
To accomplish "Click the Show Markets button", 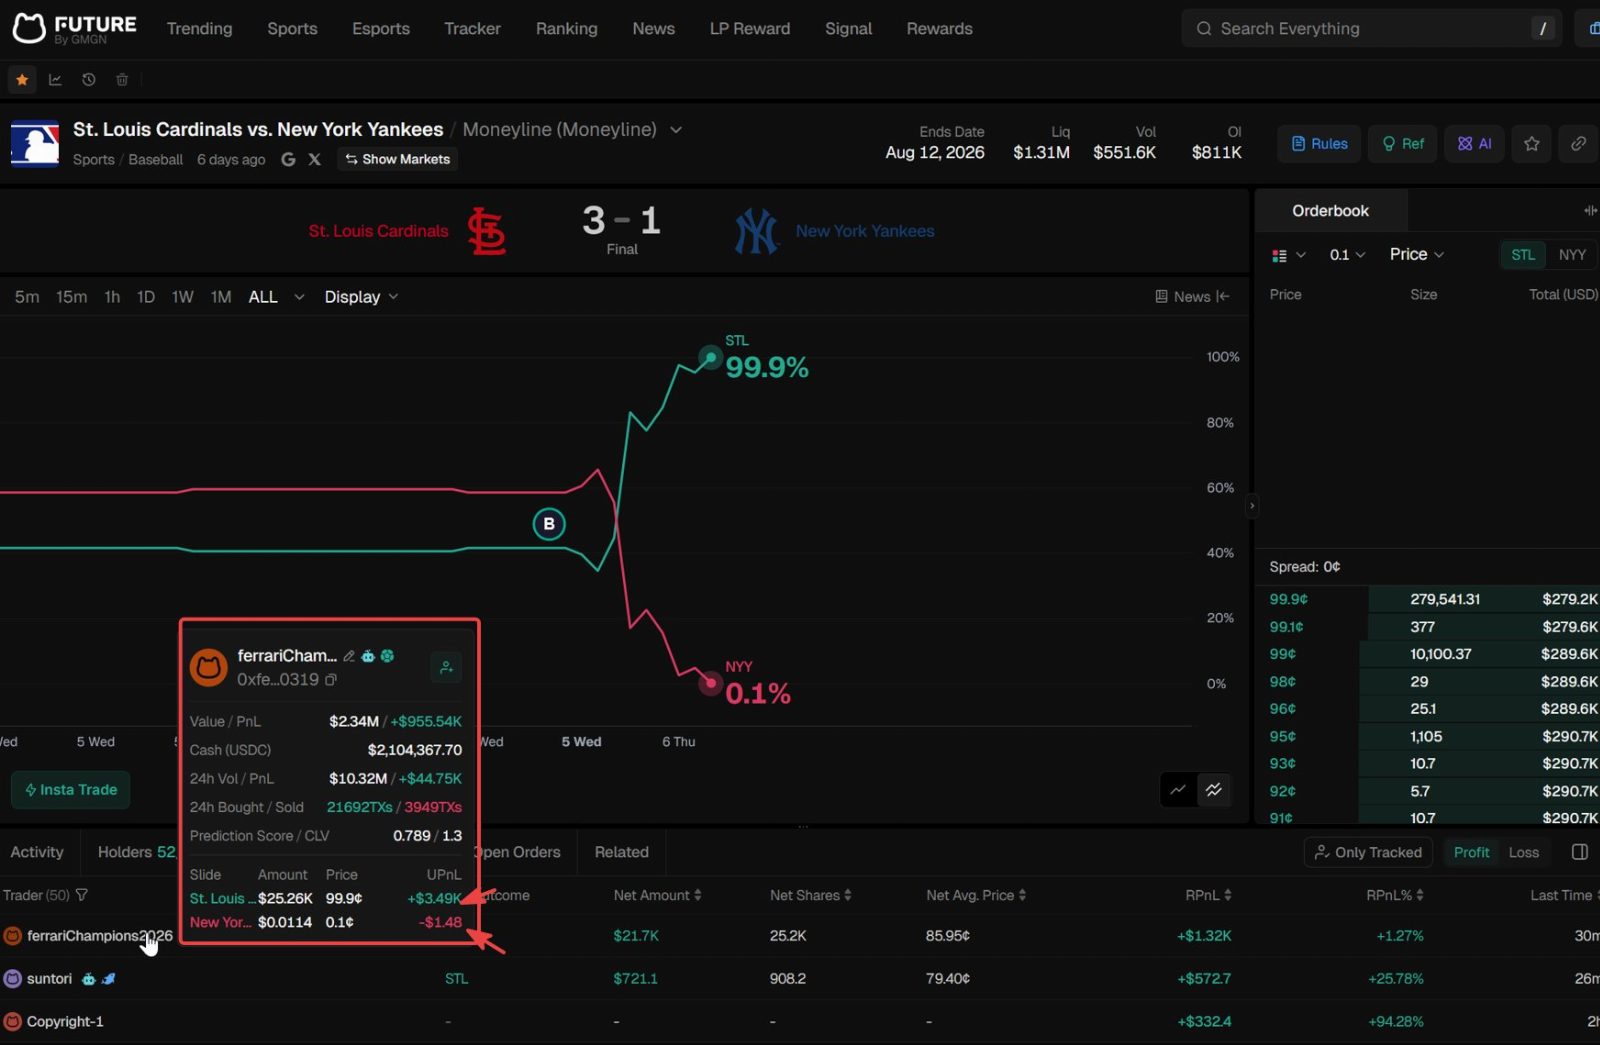I will (x=397, y=159).
